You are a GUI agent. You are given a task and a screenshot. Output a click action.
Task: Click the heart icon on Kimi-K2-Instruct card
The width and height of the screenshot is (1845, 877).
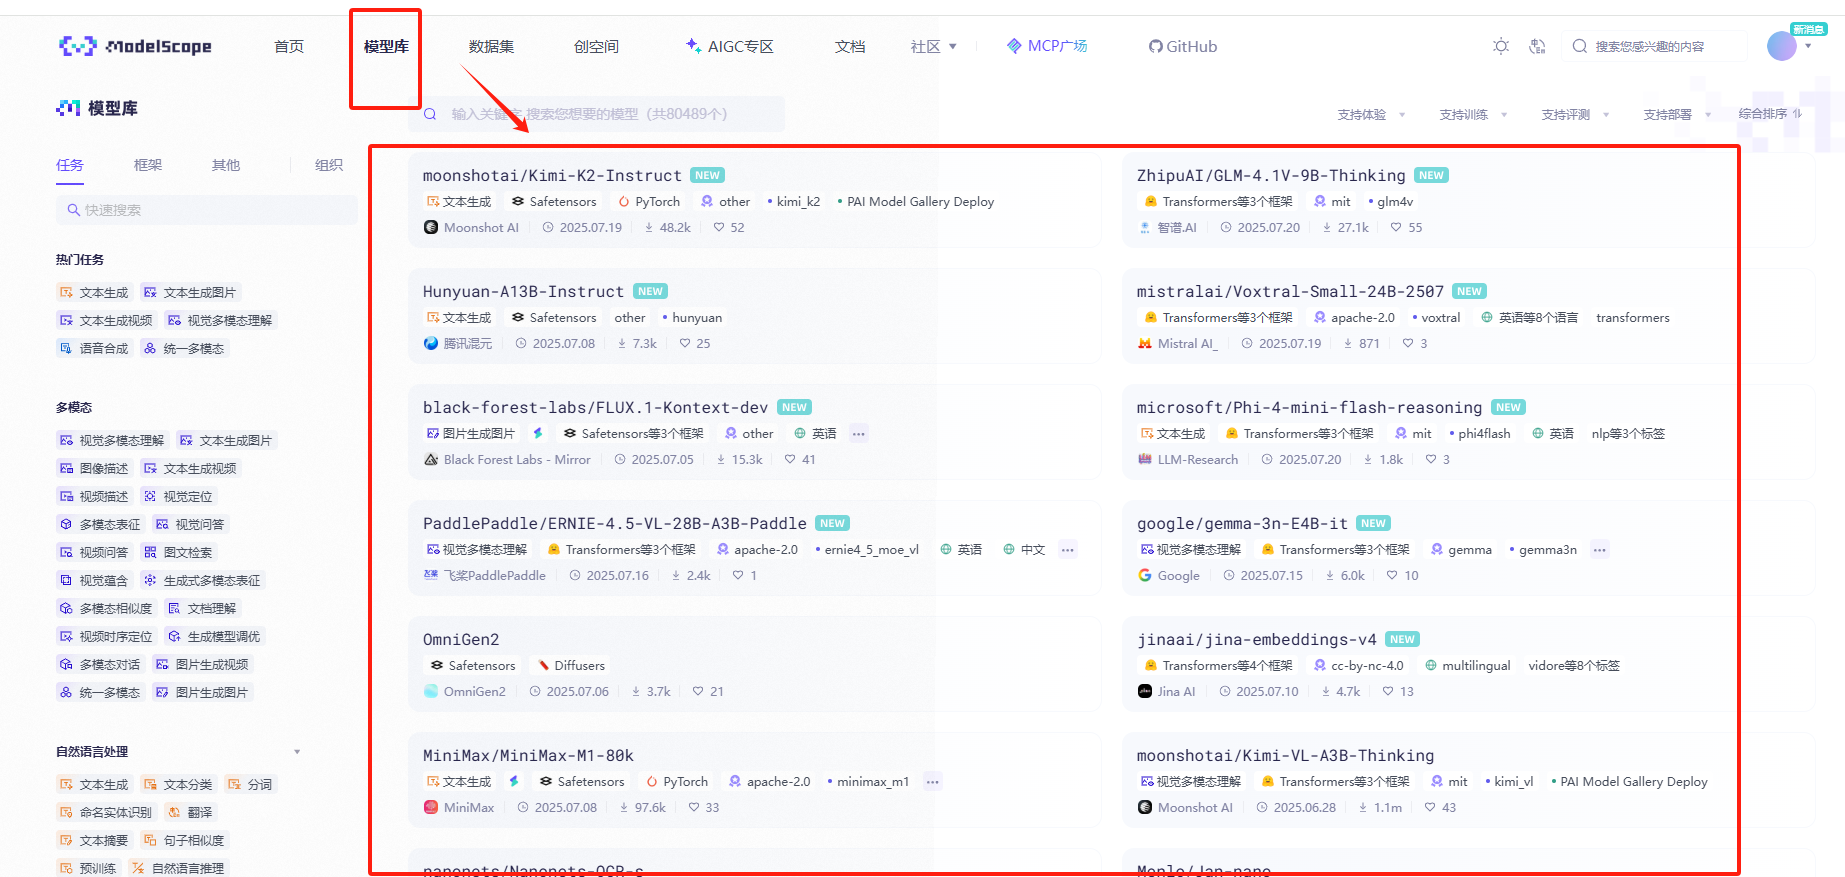[x=719, y=227]
